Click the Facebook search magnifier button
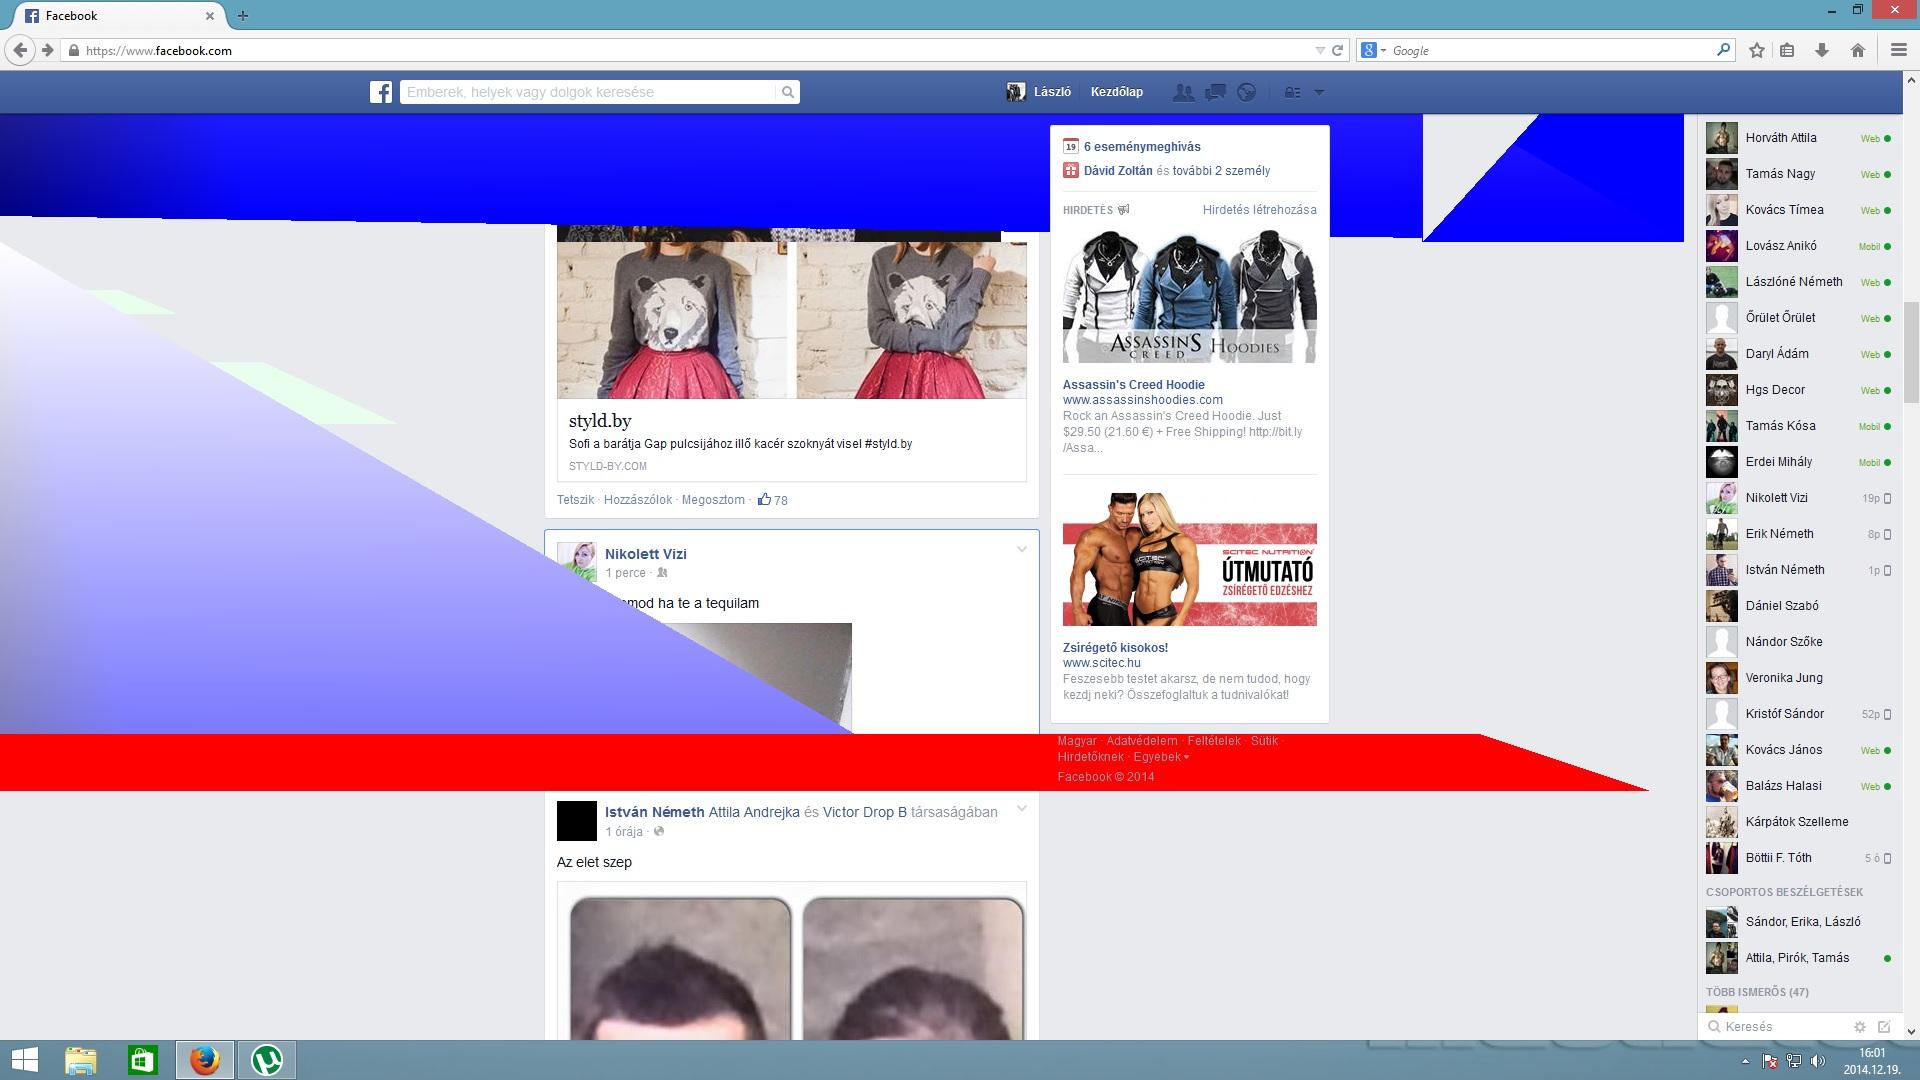Image resolution: width=1920 pixels, height=1080 pixels. coord(788,92)
